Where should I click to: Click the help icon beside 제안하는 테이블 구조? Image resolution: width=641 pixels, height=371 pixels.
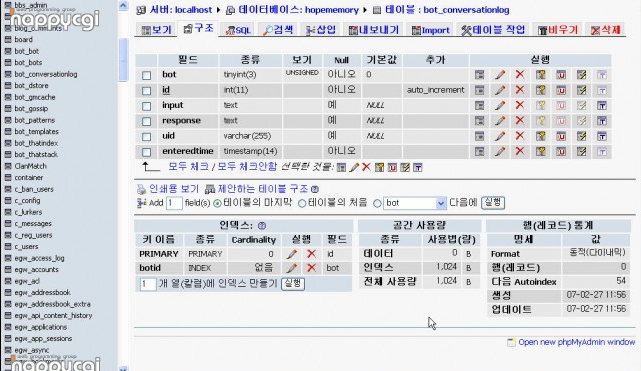314,189
